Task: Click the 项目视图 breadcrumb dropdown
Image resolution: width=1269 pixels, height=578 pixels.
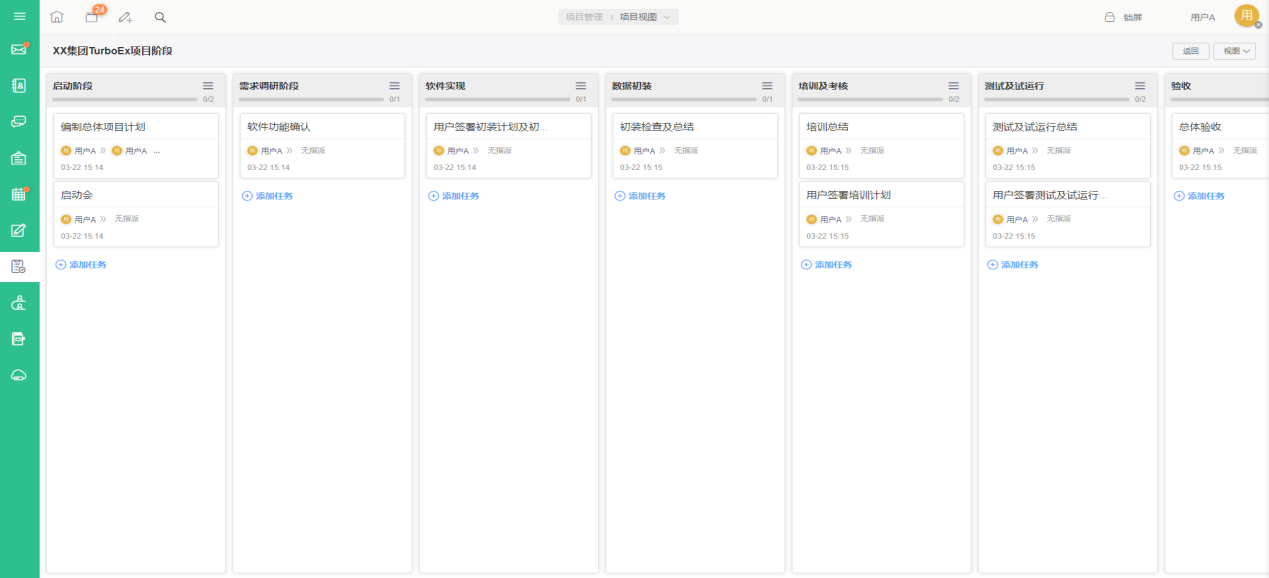Action: point(645,17)
